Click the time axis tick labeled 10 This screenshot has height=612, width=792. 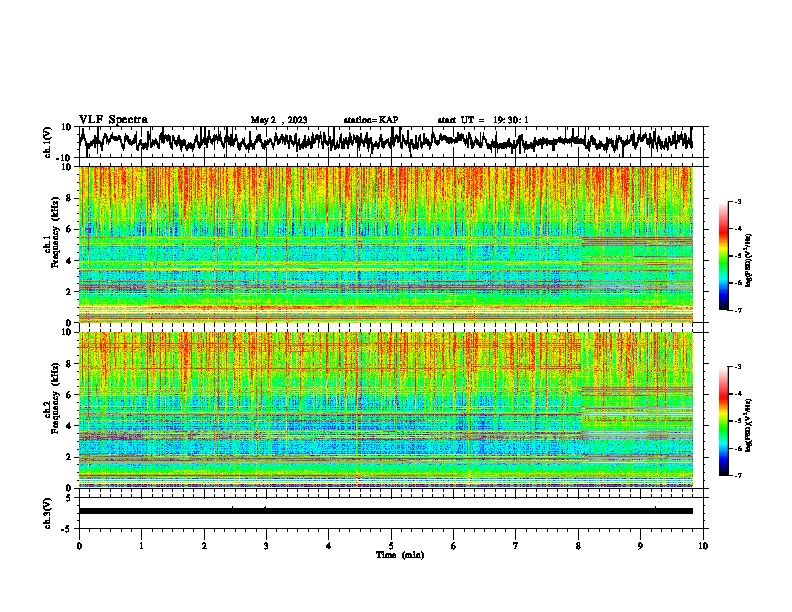(x=703, y=546)
